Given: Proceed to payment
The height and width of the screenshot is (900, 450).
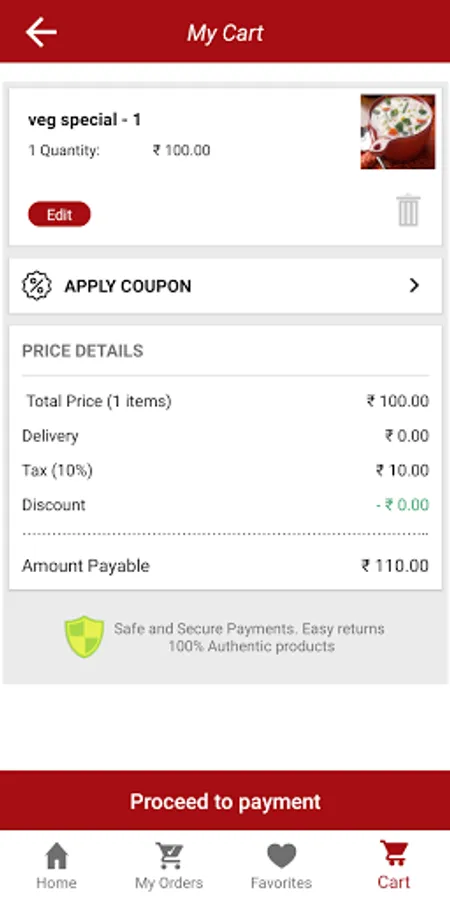Looking at the screenshot, I should (225, 801).
